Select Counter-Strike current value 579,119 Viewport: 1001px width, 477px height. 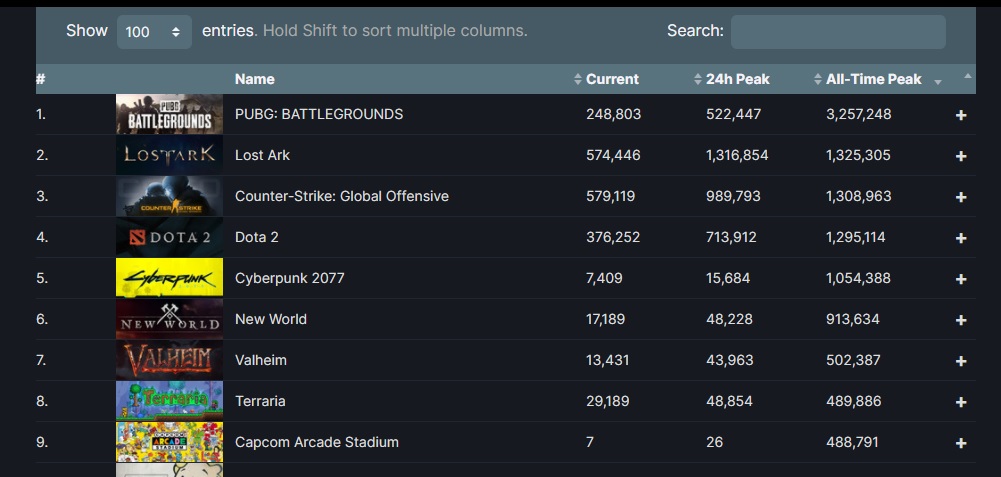[x=610, y=196]
